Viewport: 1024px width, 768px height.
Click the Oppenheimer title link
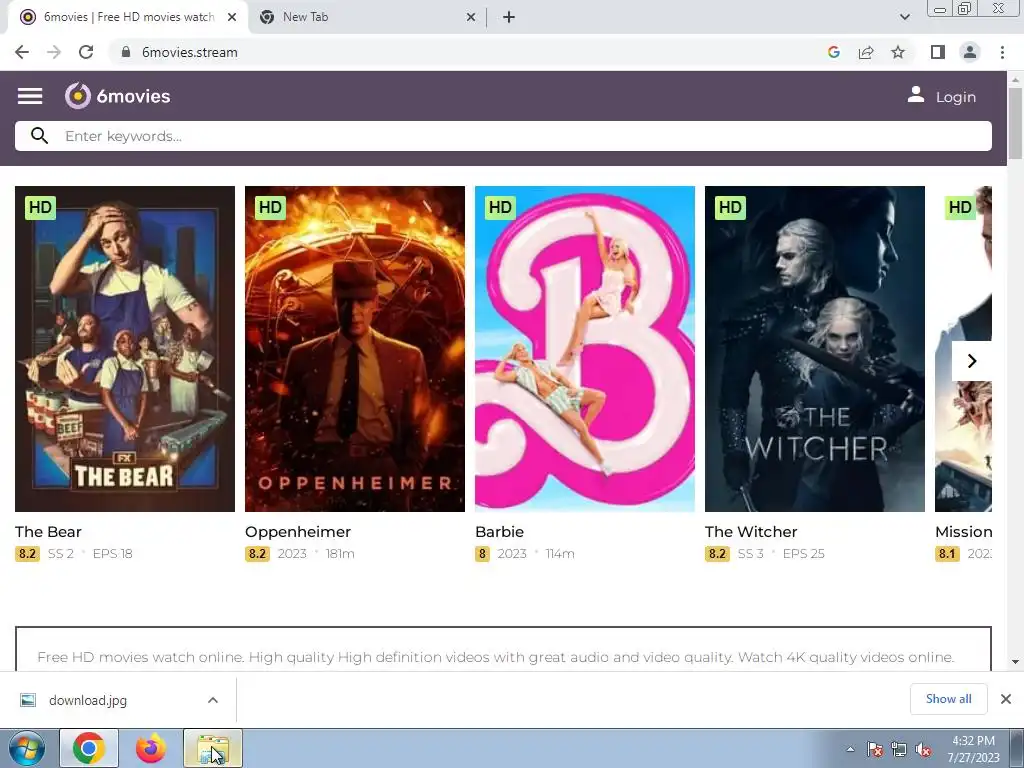[298, 532]
